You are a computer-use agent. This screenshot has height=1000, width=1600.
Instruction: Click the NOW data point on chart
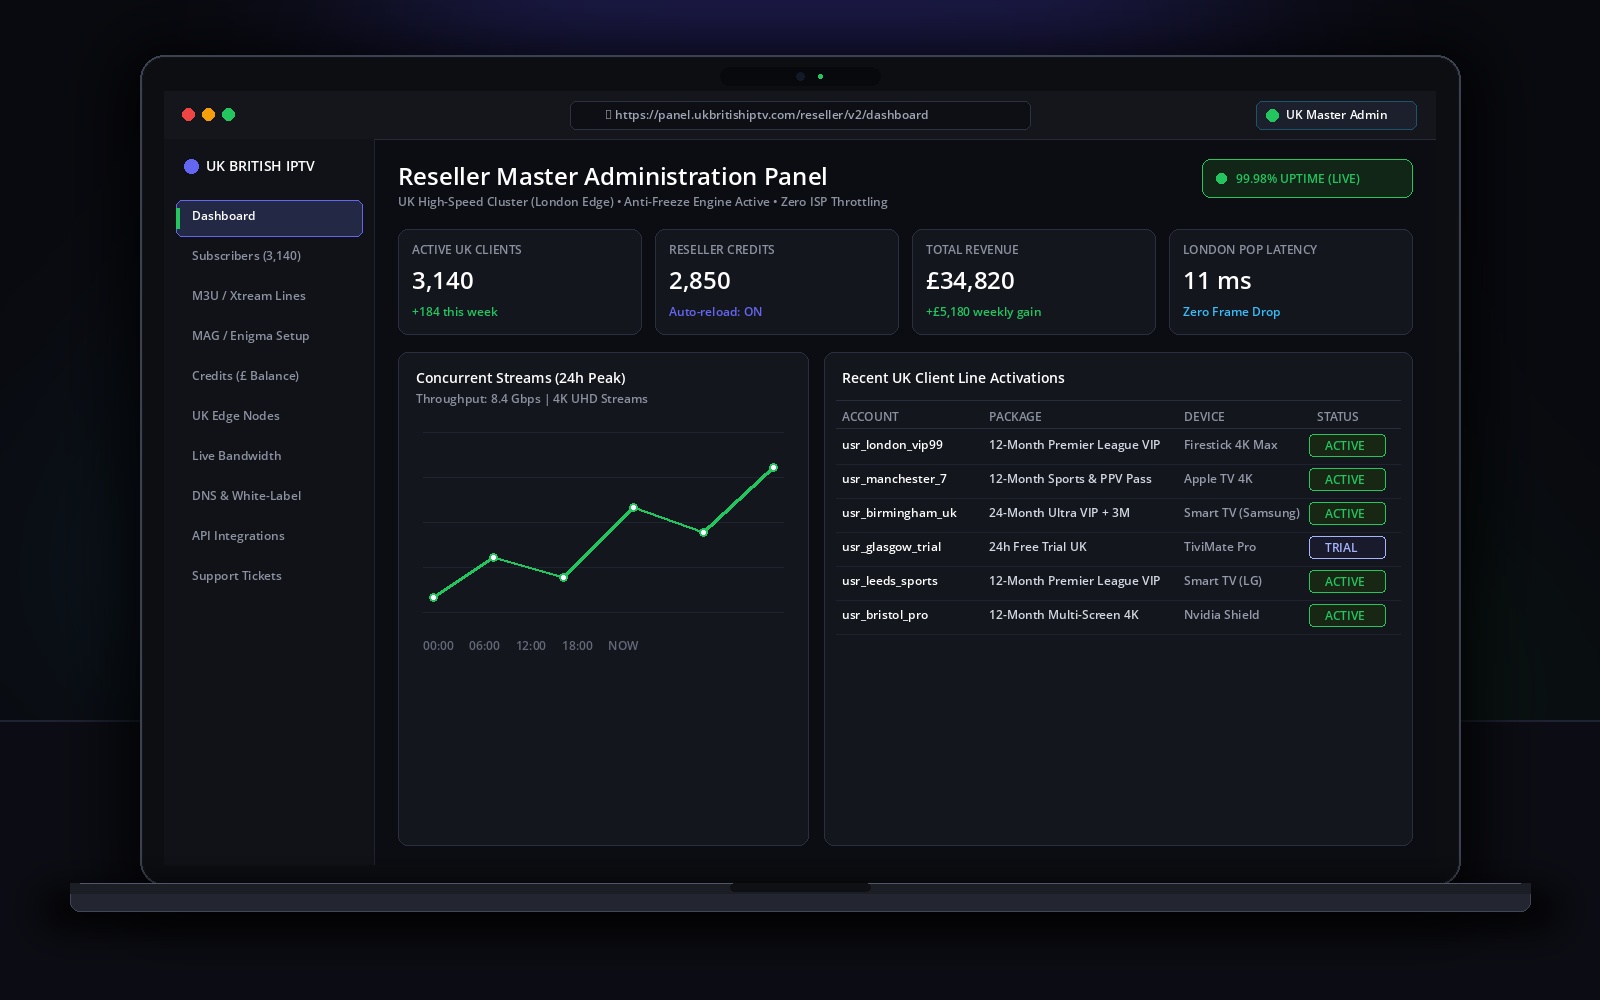click(x=773, y=467)
